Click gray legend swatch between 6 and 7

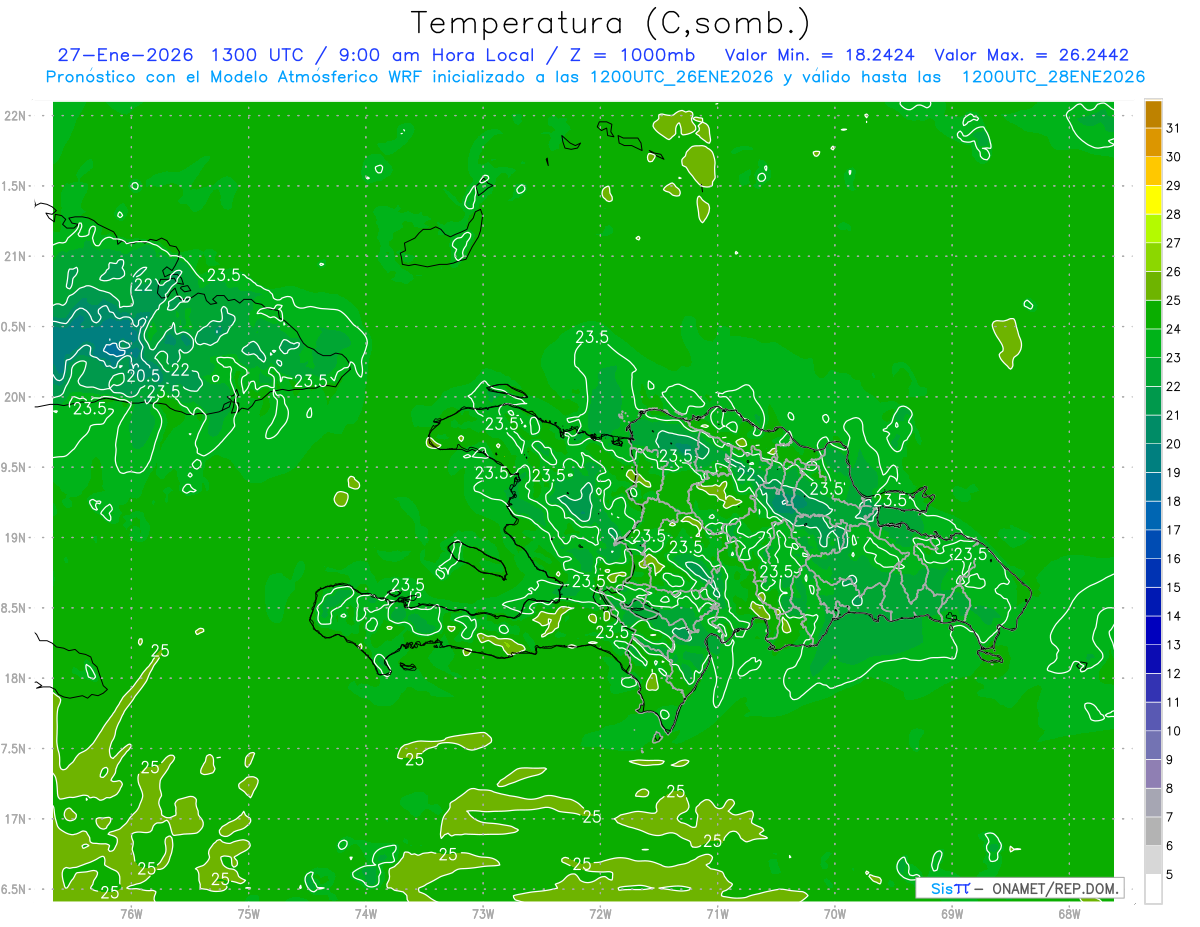click(1153, 831)
